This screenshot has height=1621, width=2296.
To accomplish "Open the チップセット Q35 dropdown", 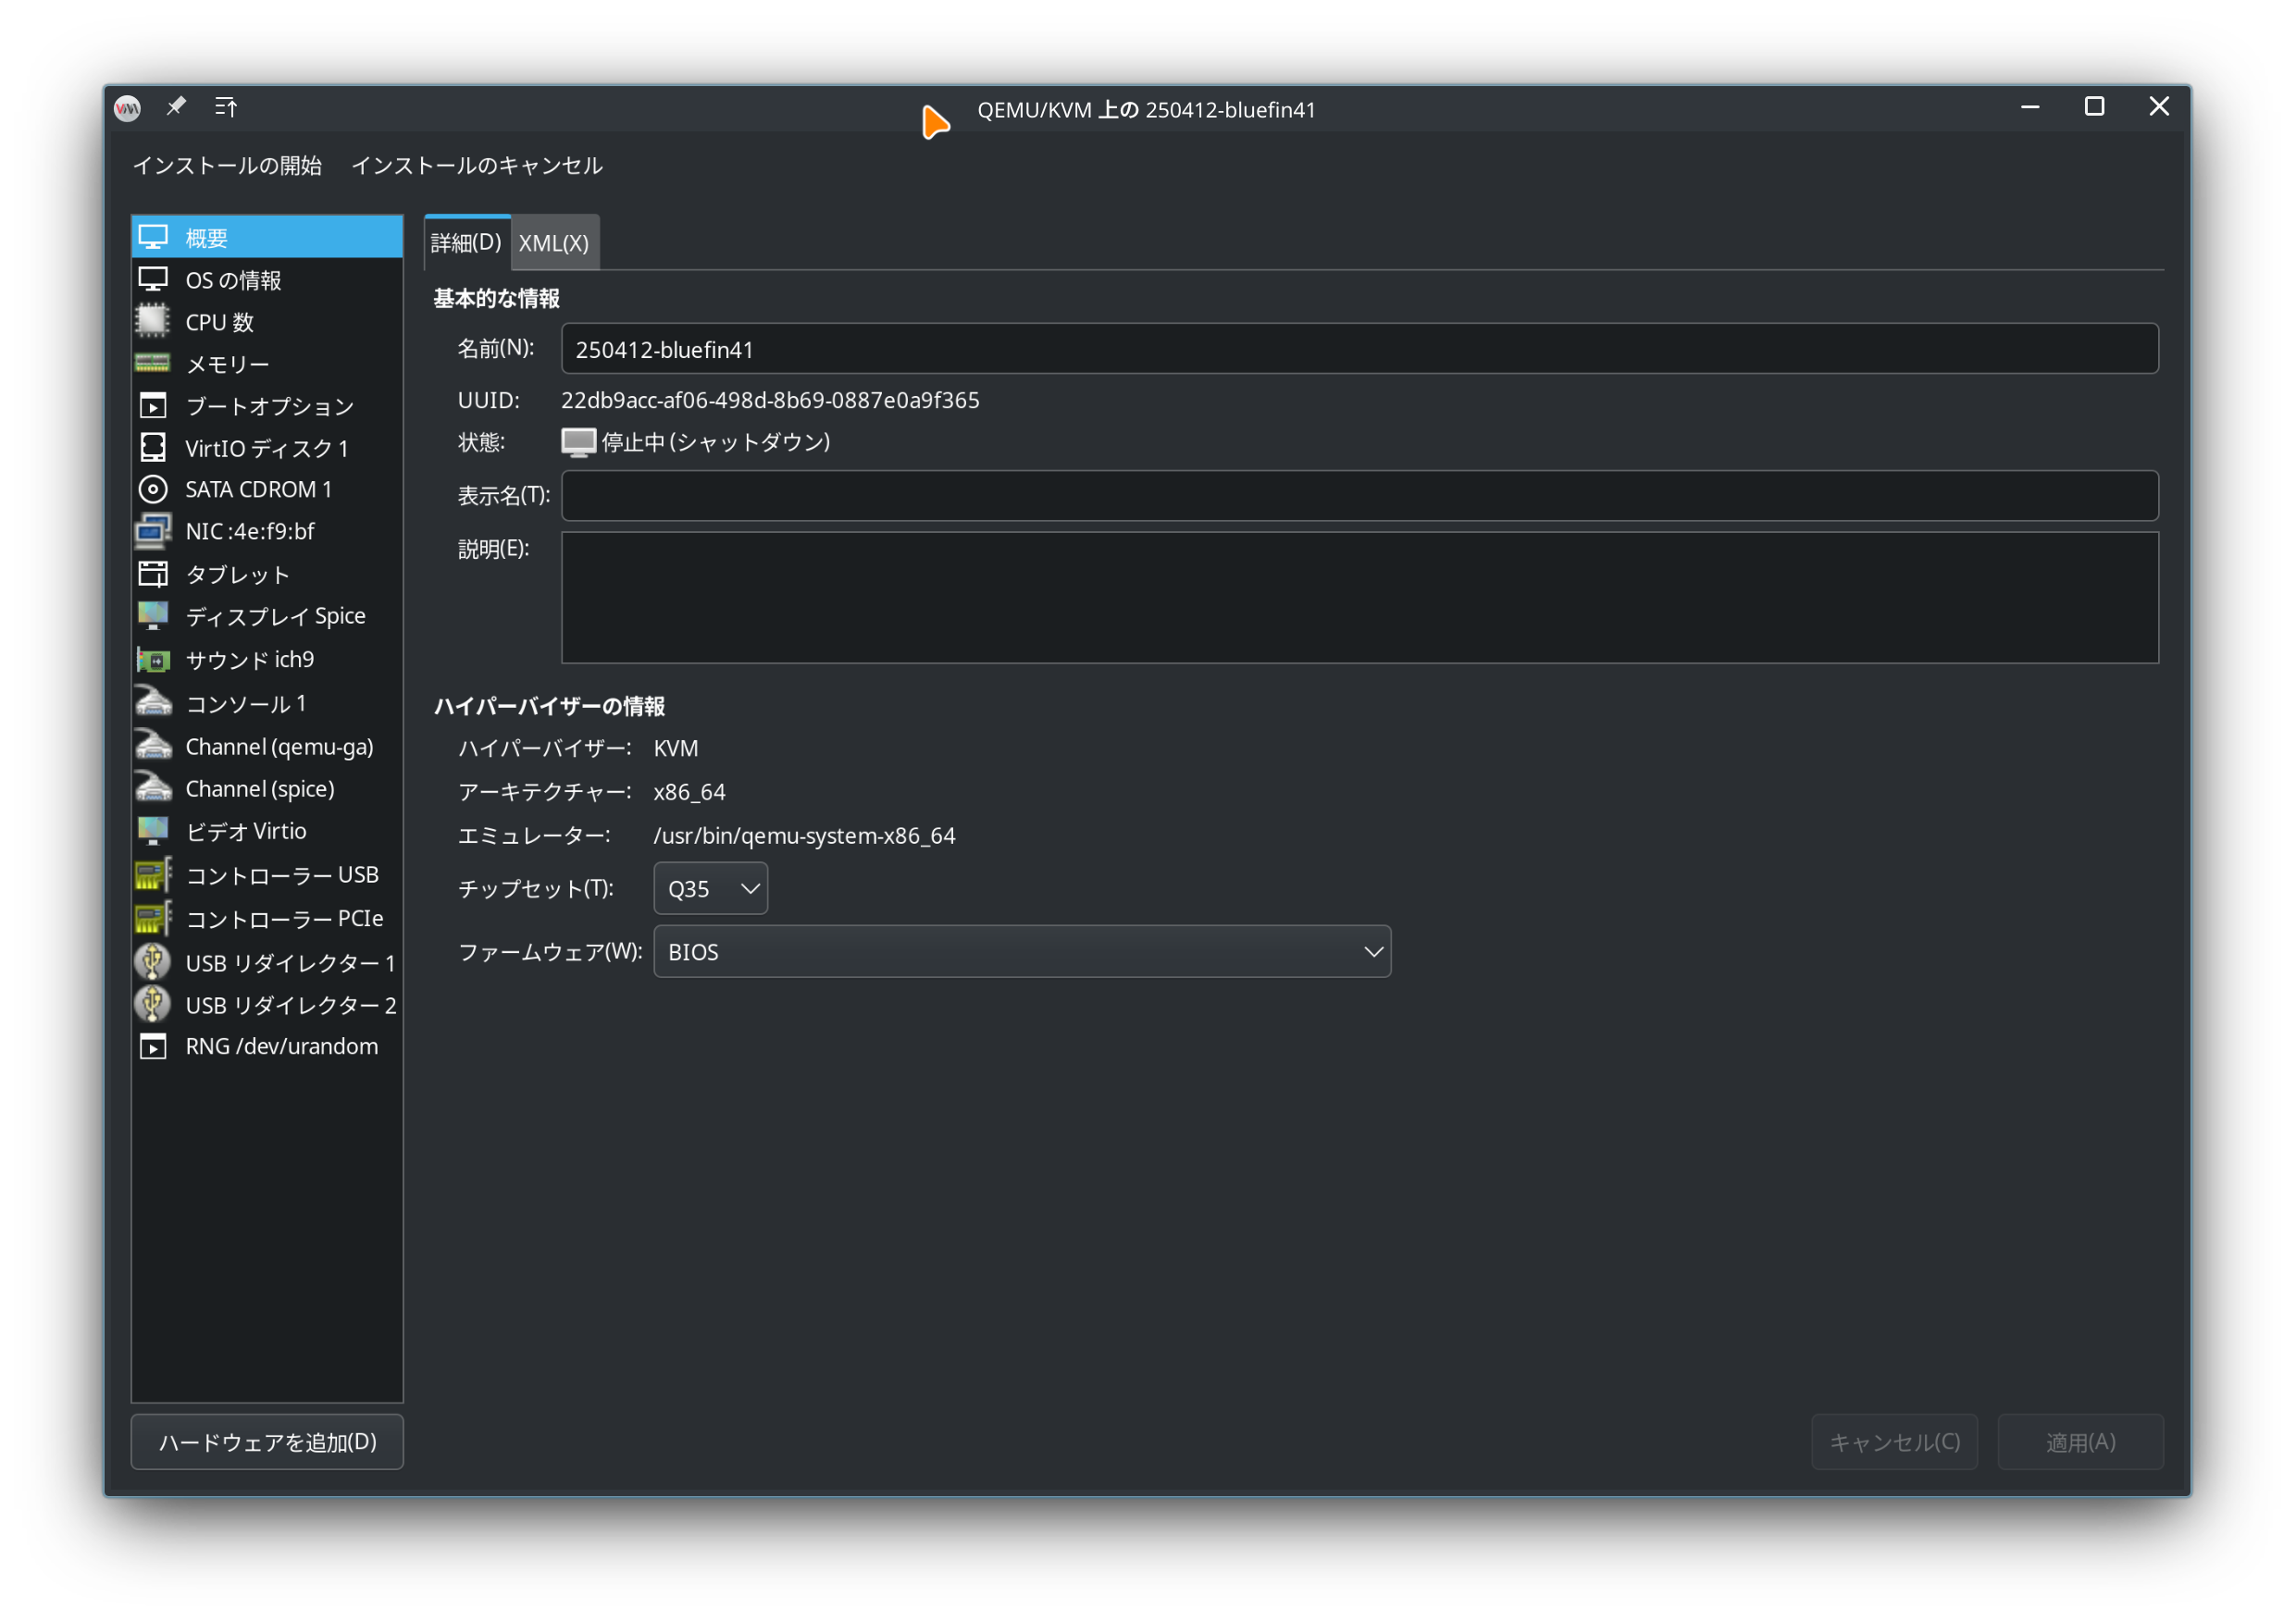I will 710,888.
